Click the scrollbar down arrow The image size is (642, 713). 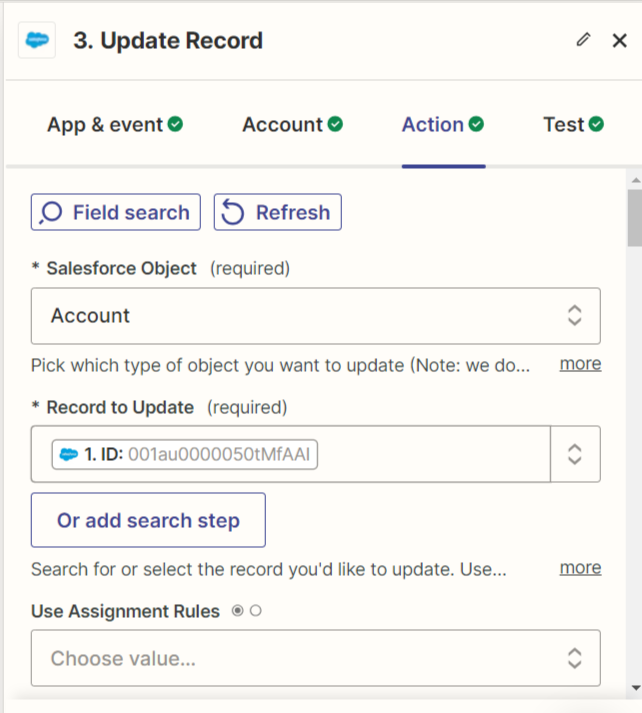pos(636,688)
